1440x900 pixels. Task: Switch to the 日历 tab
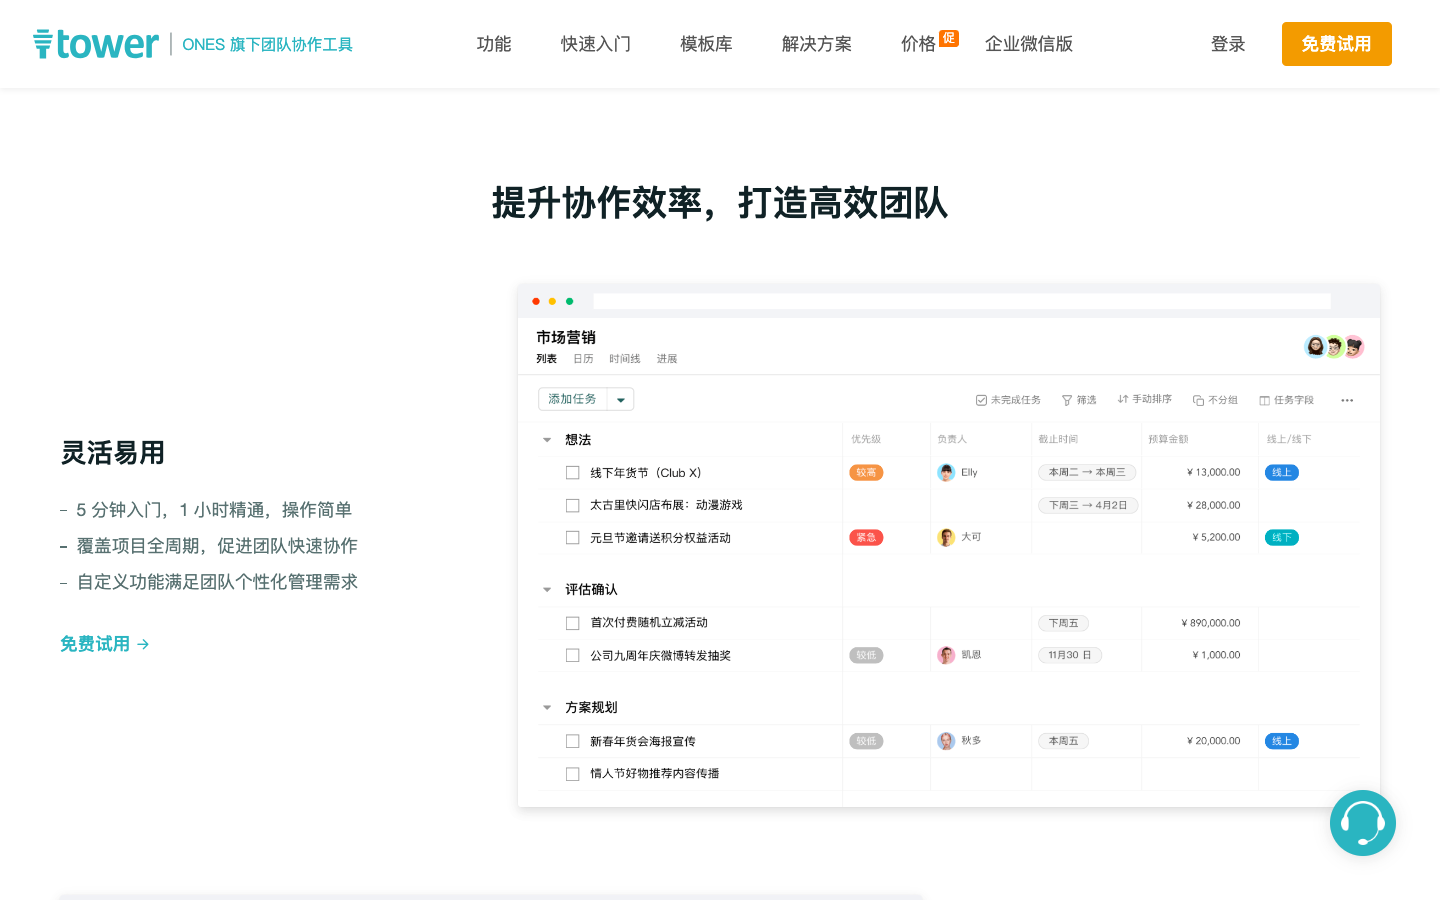(x=583, y=359)
